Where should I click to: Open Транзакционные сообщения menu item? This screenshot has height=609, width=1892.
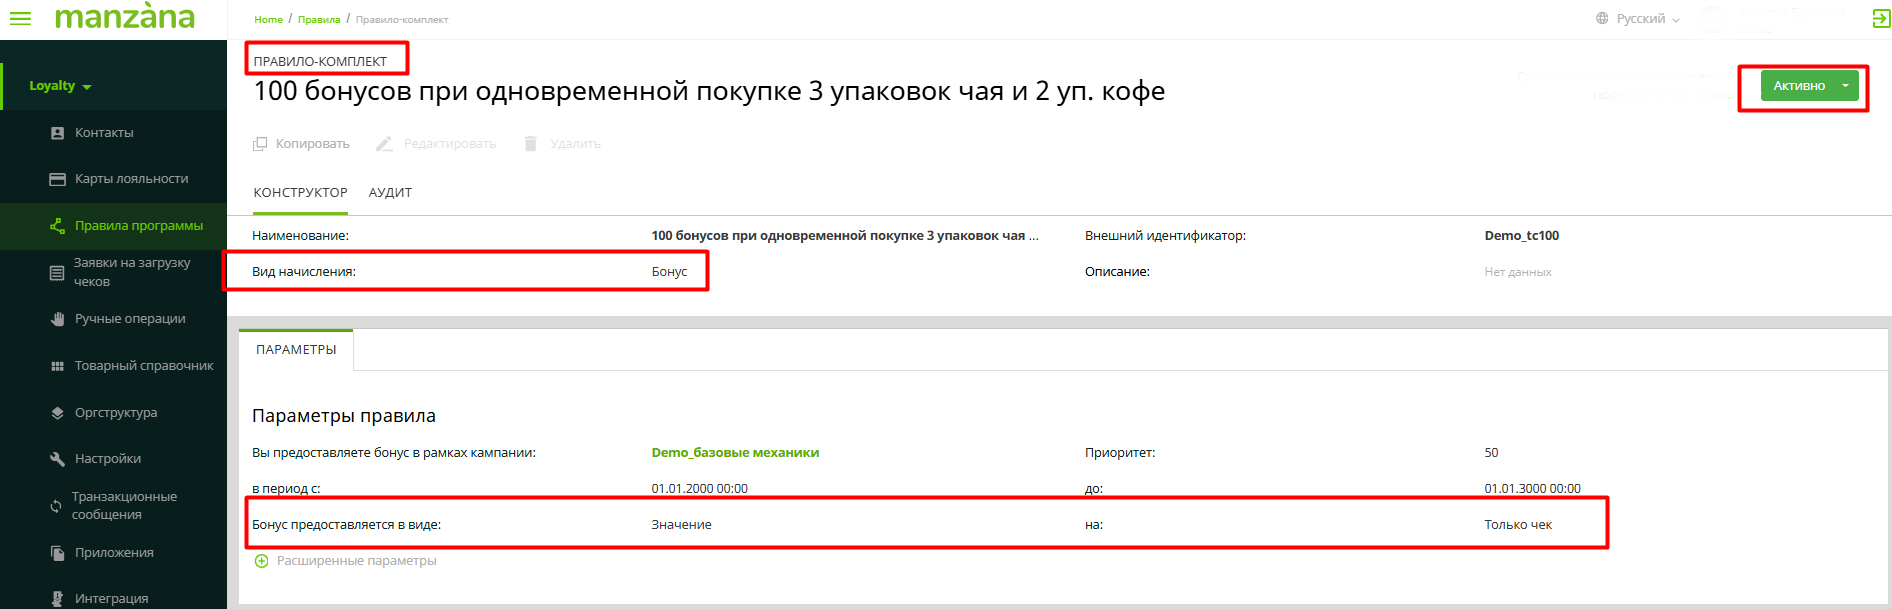tap(124, 506)
